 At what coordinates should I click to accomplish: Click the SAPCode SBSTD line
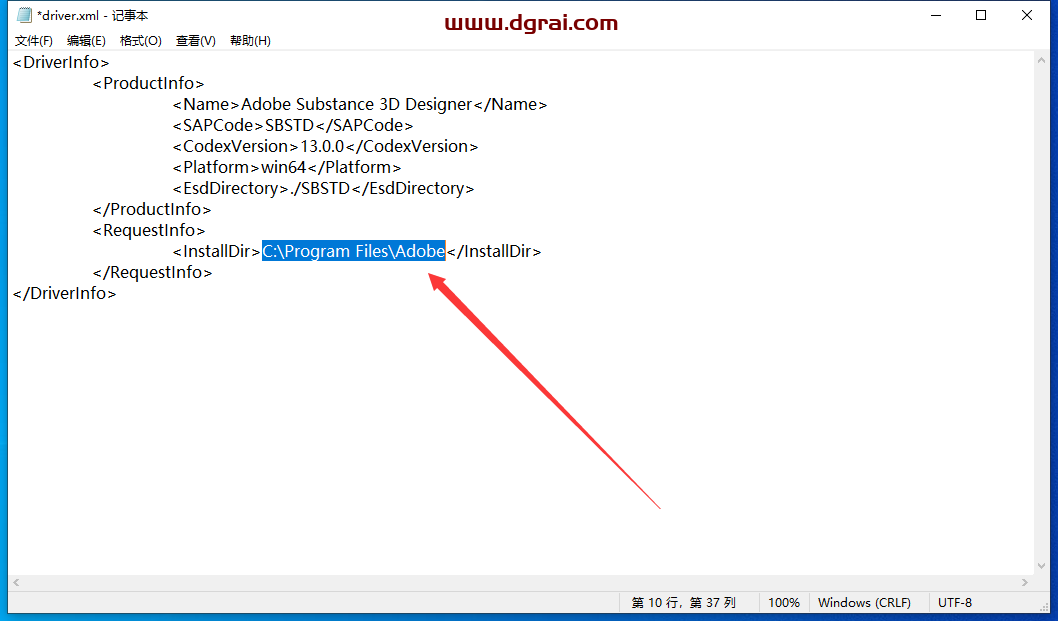click(x=293, y=125)
